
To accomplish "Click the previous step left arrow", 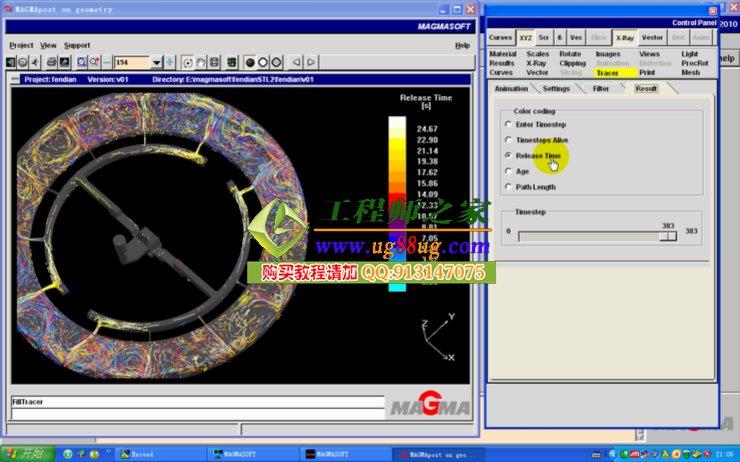I will [297, 62].
